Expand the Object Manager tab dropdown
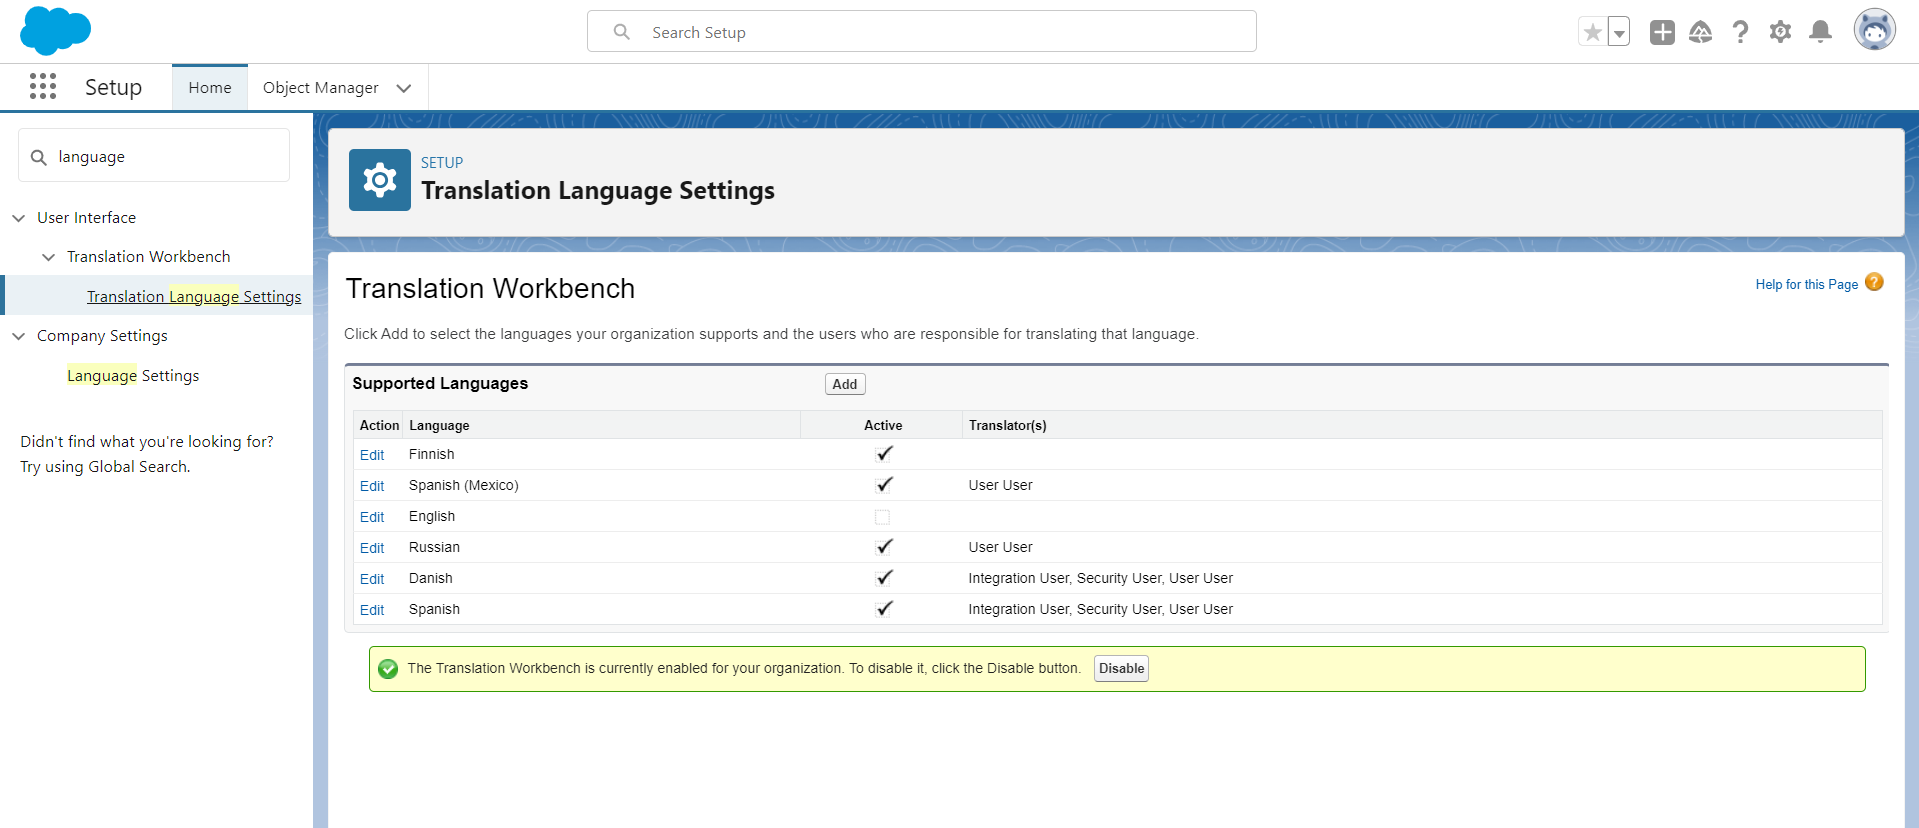This screenshot has height=828, width=1919. [404, 88]
